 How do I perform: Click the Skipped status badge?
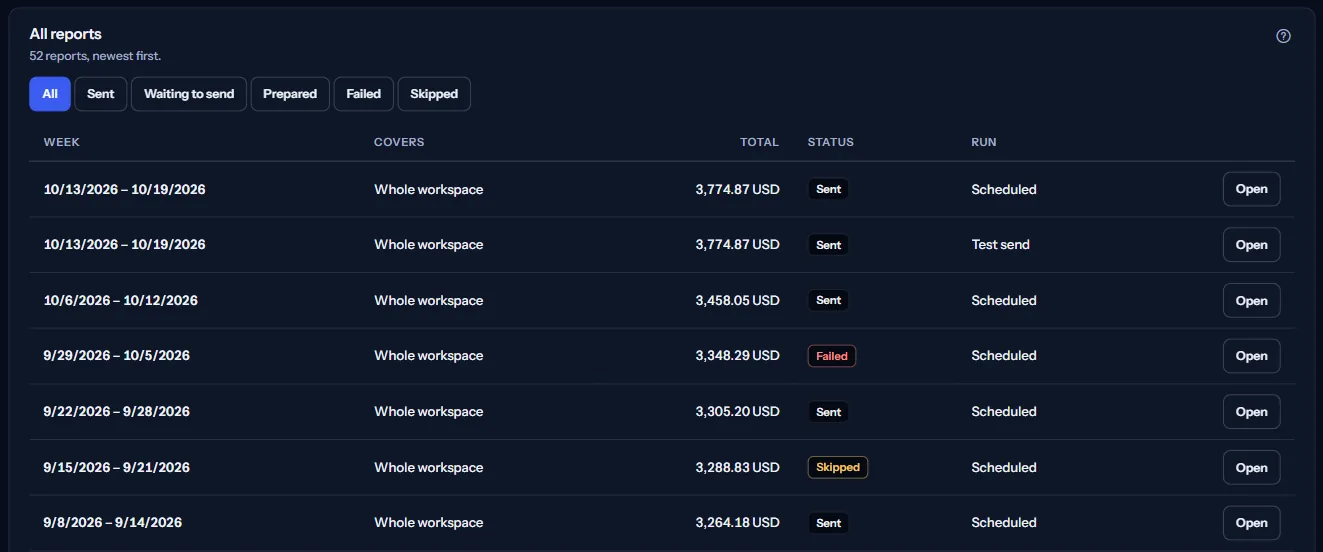click(838, 467)
